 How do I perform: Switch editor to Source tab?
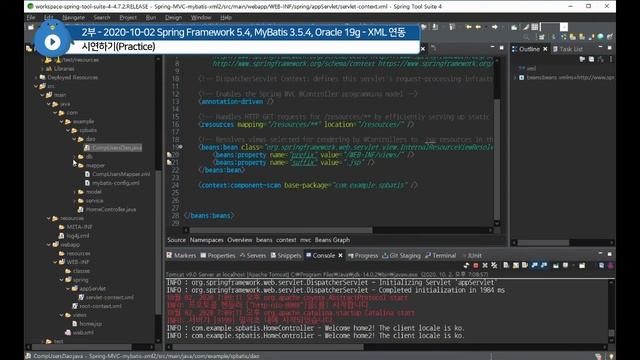click(x=176, y=240)
